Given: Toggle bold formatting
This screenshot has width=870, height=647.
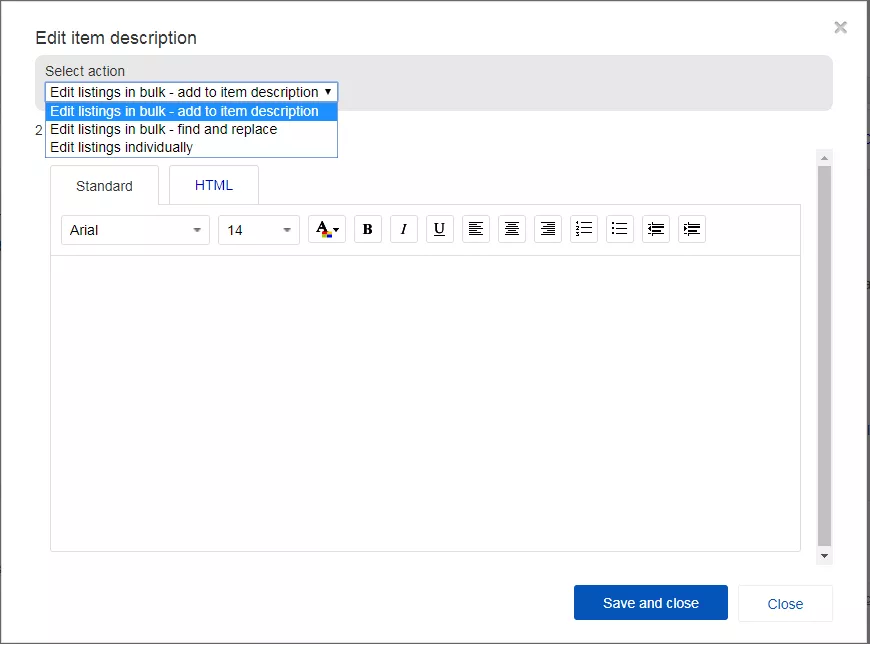Looking at the screenshot, I should (367, 229).
